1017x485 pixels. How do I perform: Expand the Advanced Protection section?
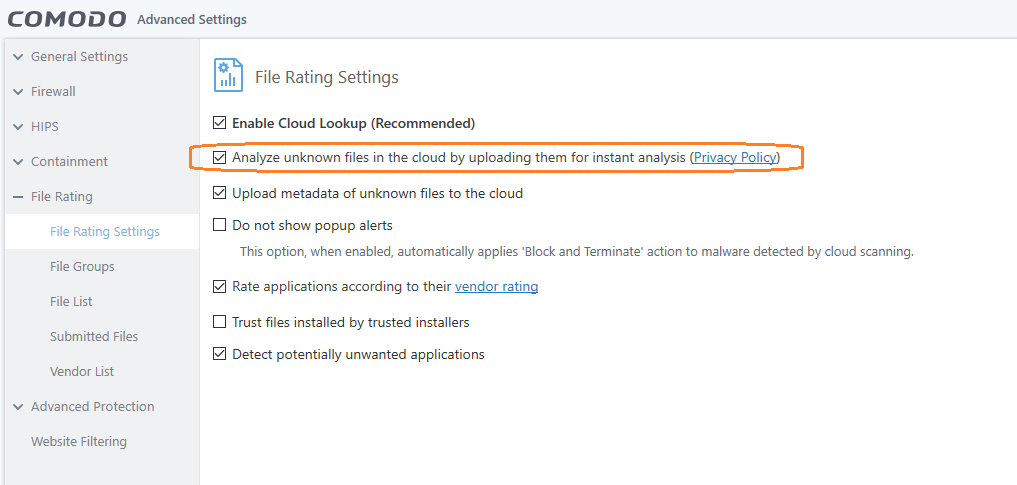click(18, 407)
